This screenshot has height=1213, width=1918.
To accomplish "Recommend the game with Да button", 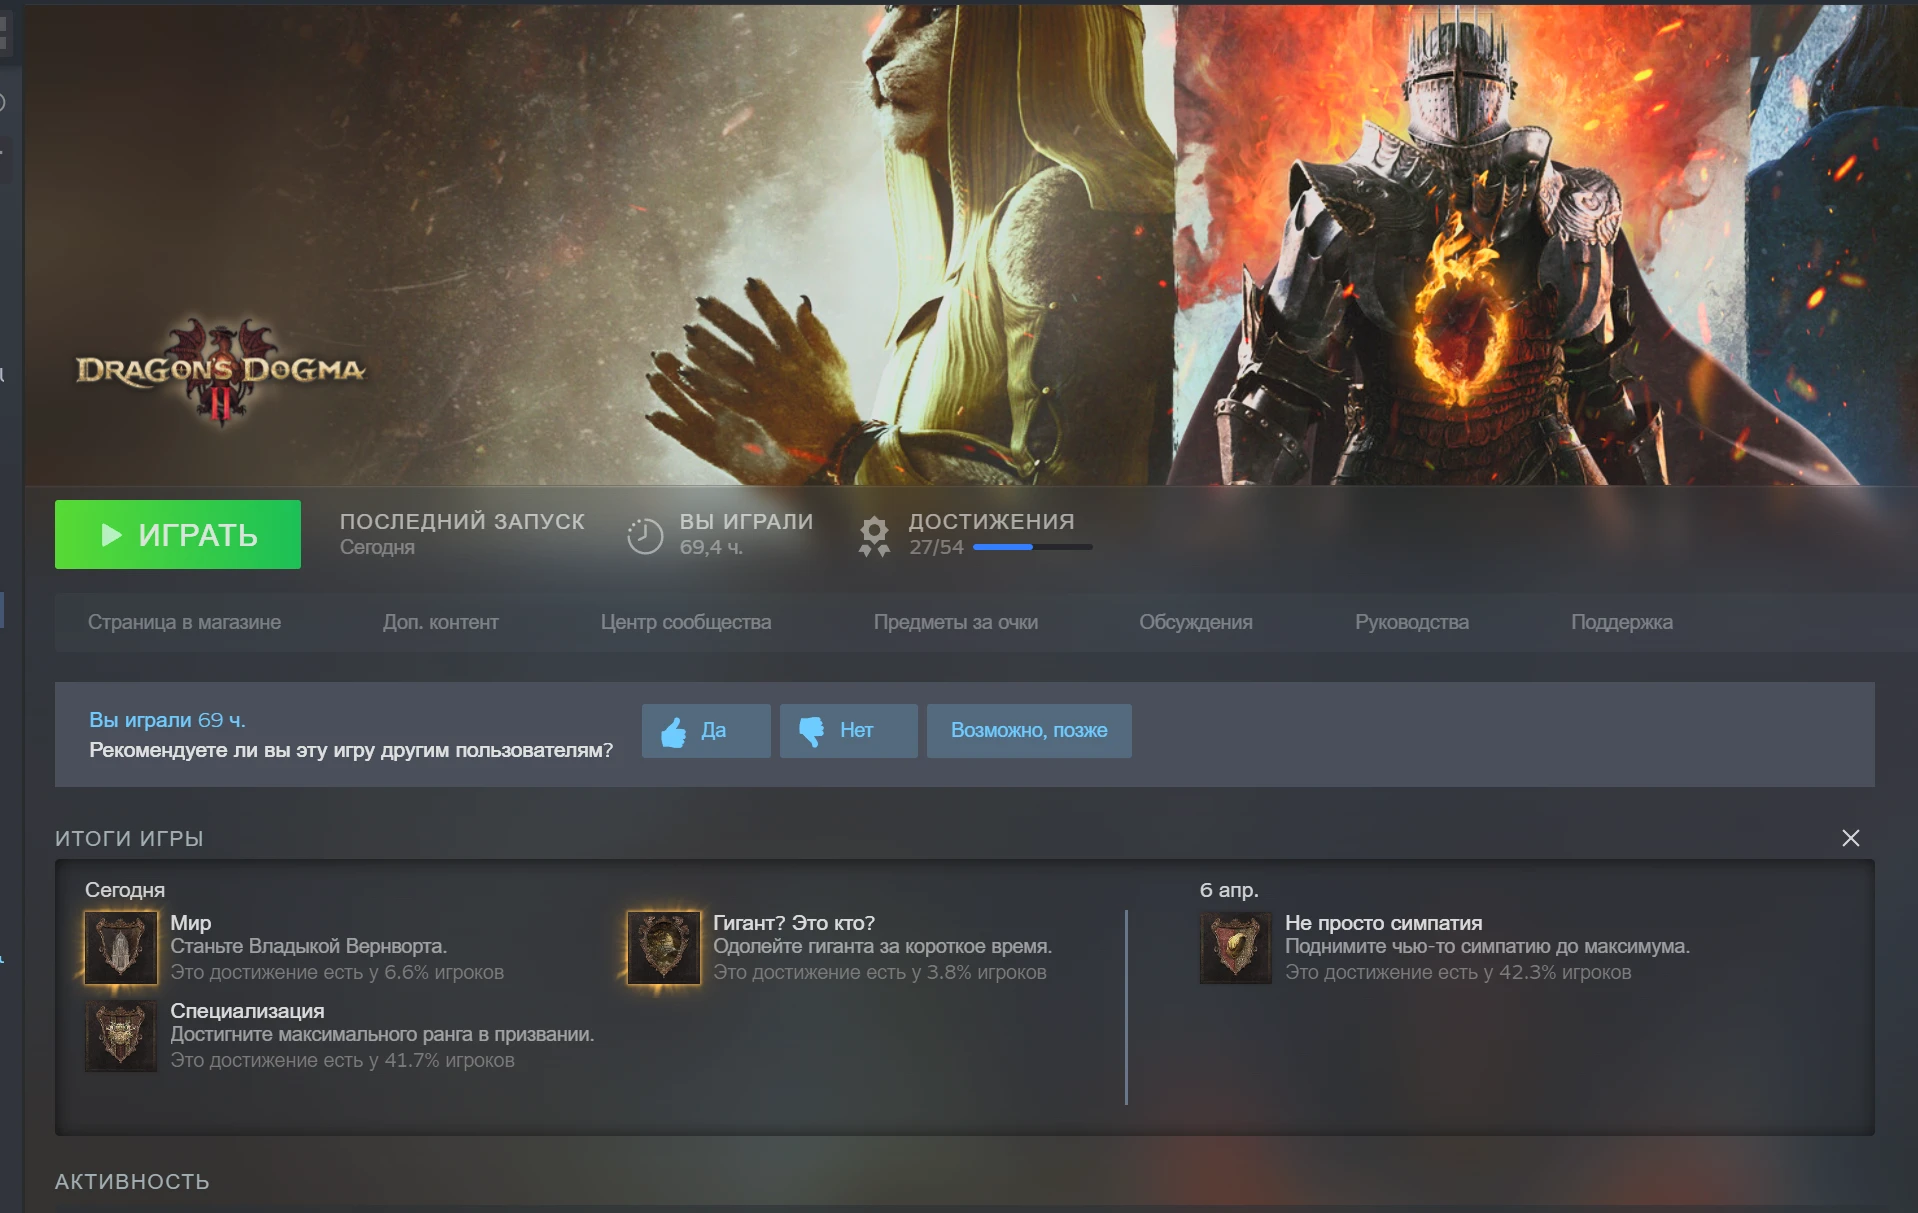I will click(706, 731).
